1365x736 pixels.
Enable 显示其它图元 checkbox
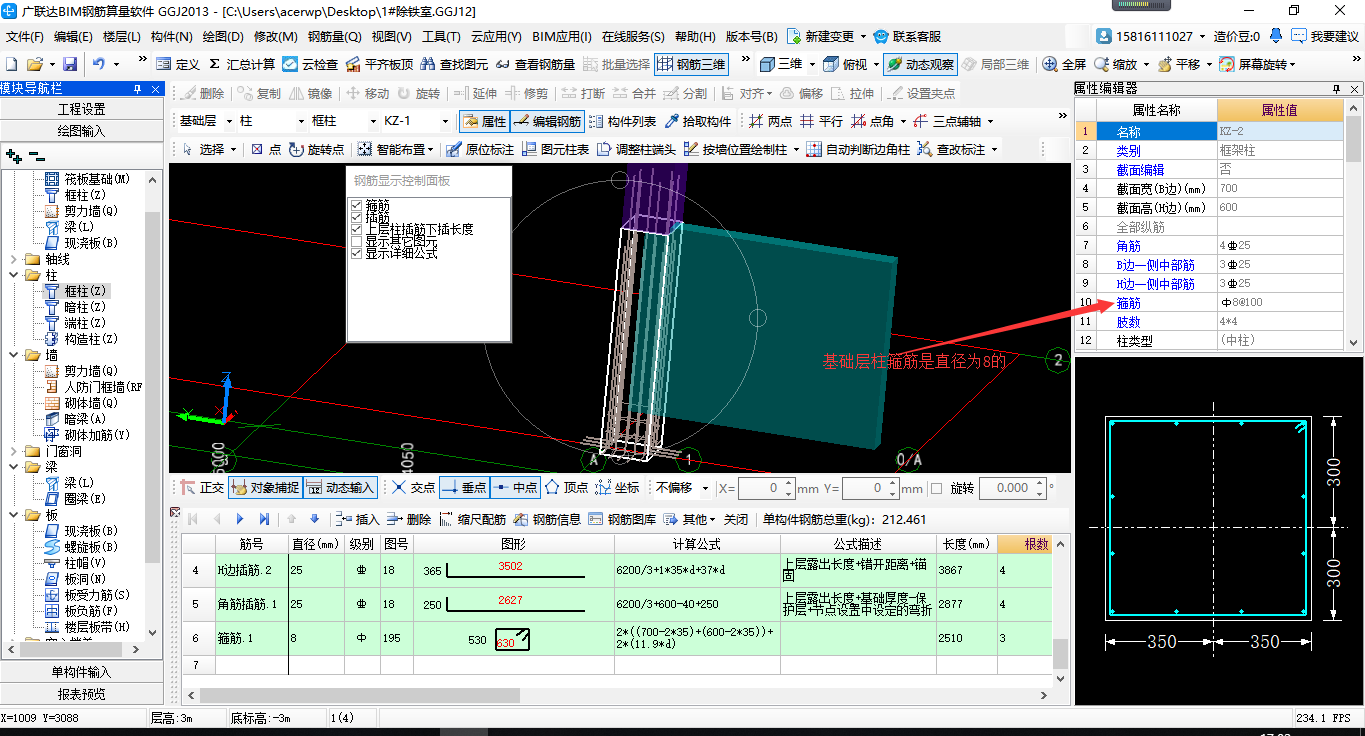coord(356,241)
